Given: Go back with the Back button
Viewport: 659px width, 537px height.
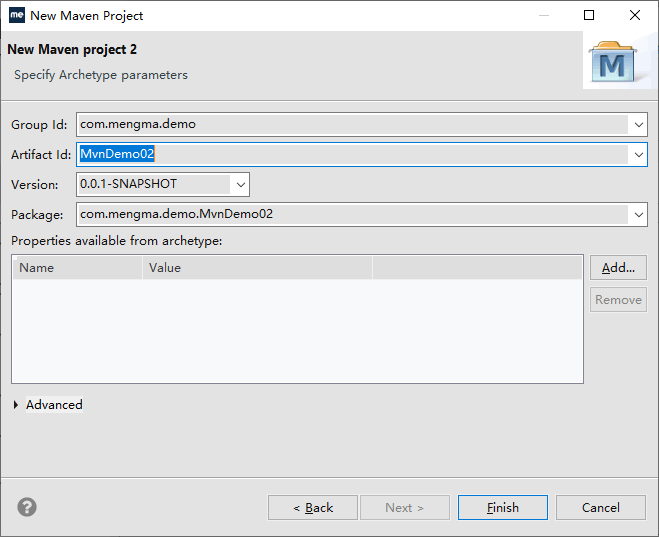Looking at the screenshot, I should pos(313,508).
